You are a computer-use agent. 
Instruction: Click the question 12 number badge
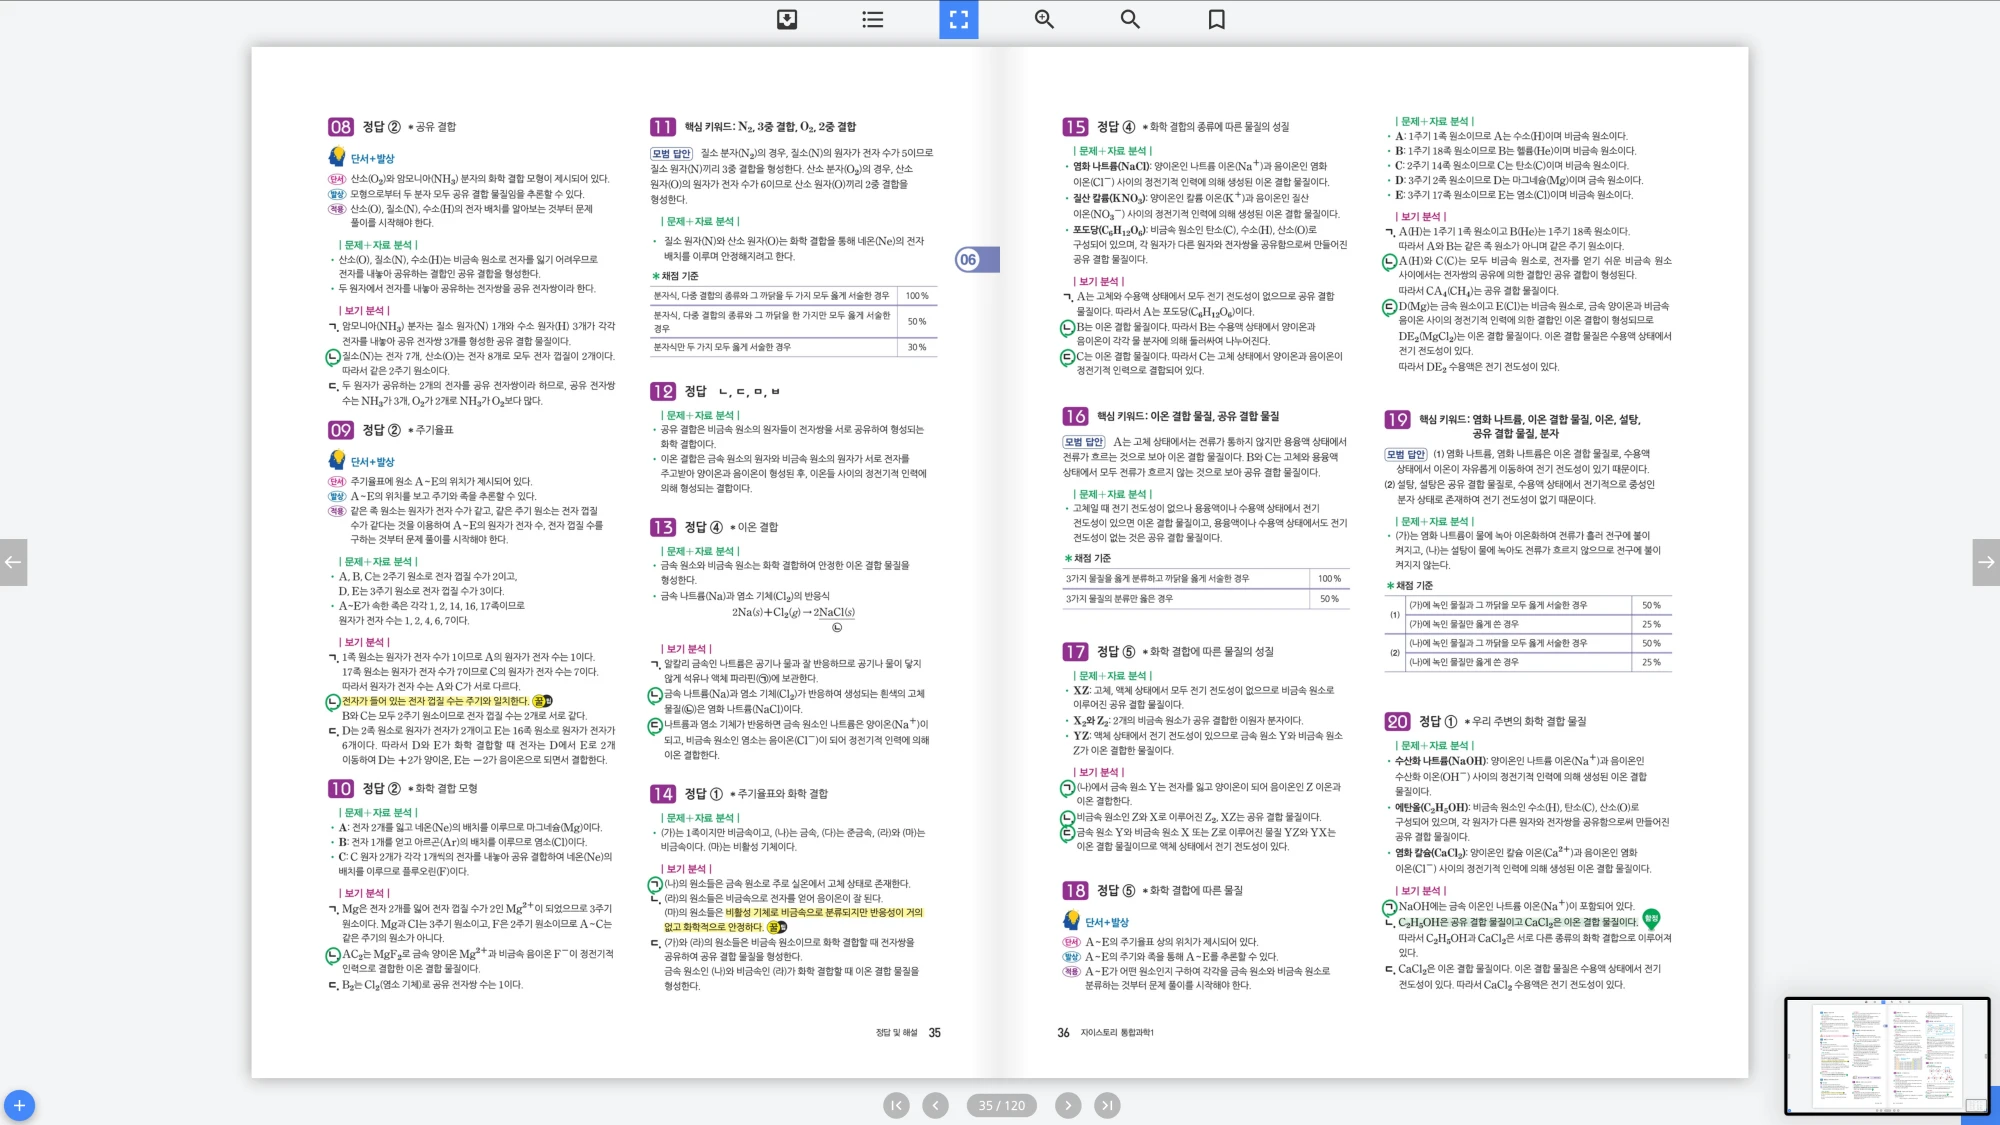pos(662,391)
